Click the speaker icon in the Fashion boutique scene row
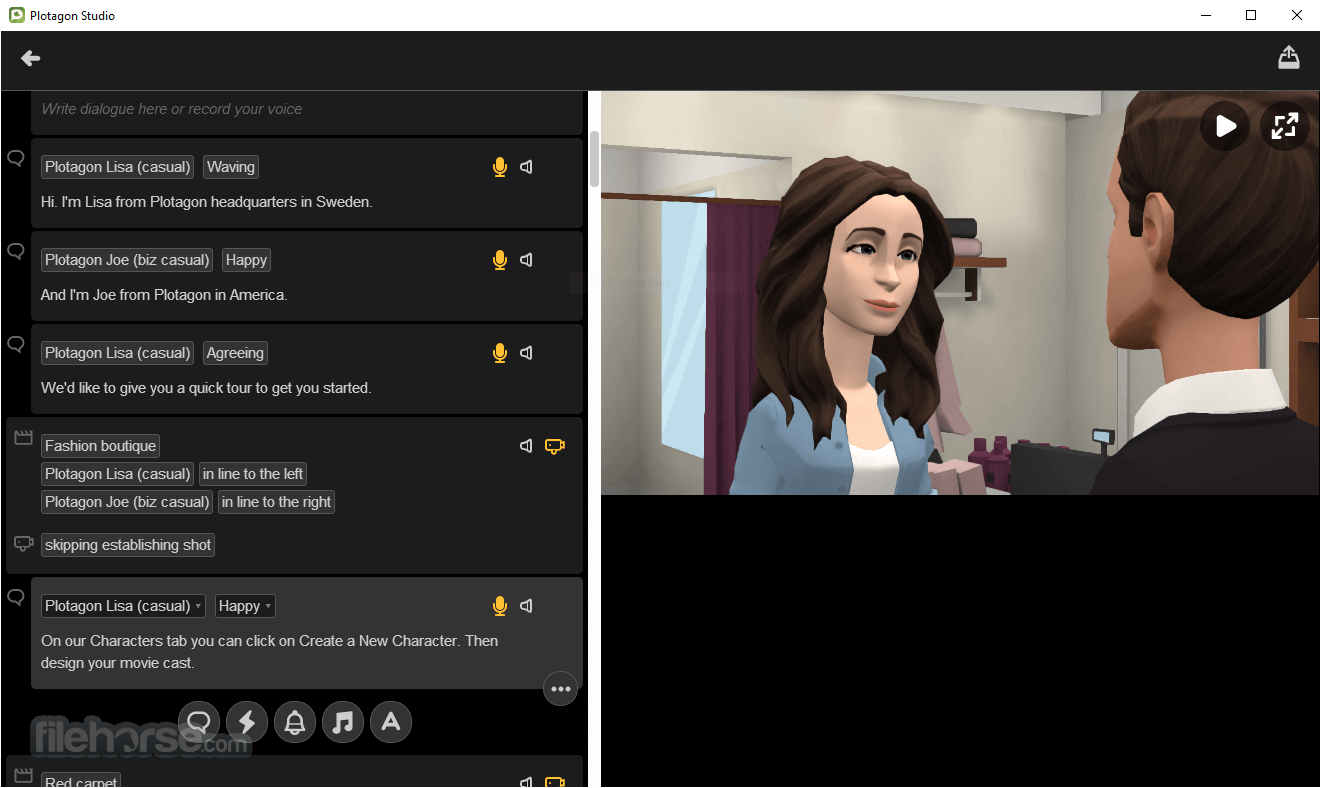 click(527, 446)
